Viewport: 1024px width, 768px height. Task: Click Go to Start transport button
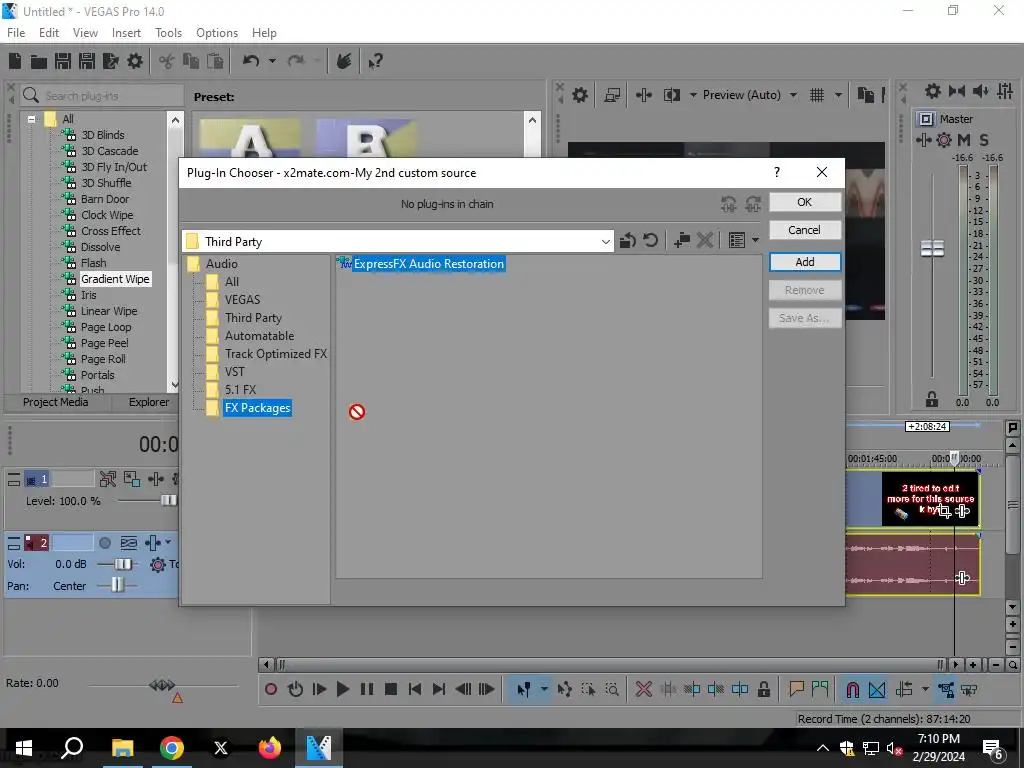click(415, 689)
